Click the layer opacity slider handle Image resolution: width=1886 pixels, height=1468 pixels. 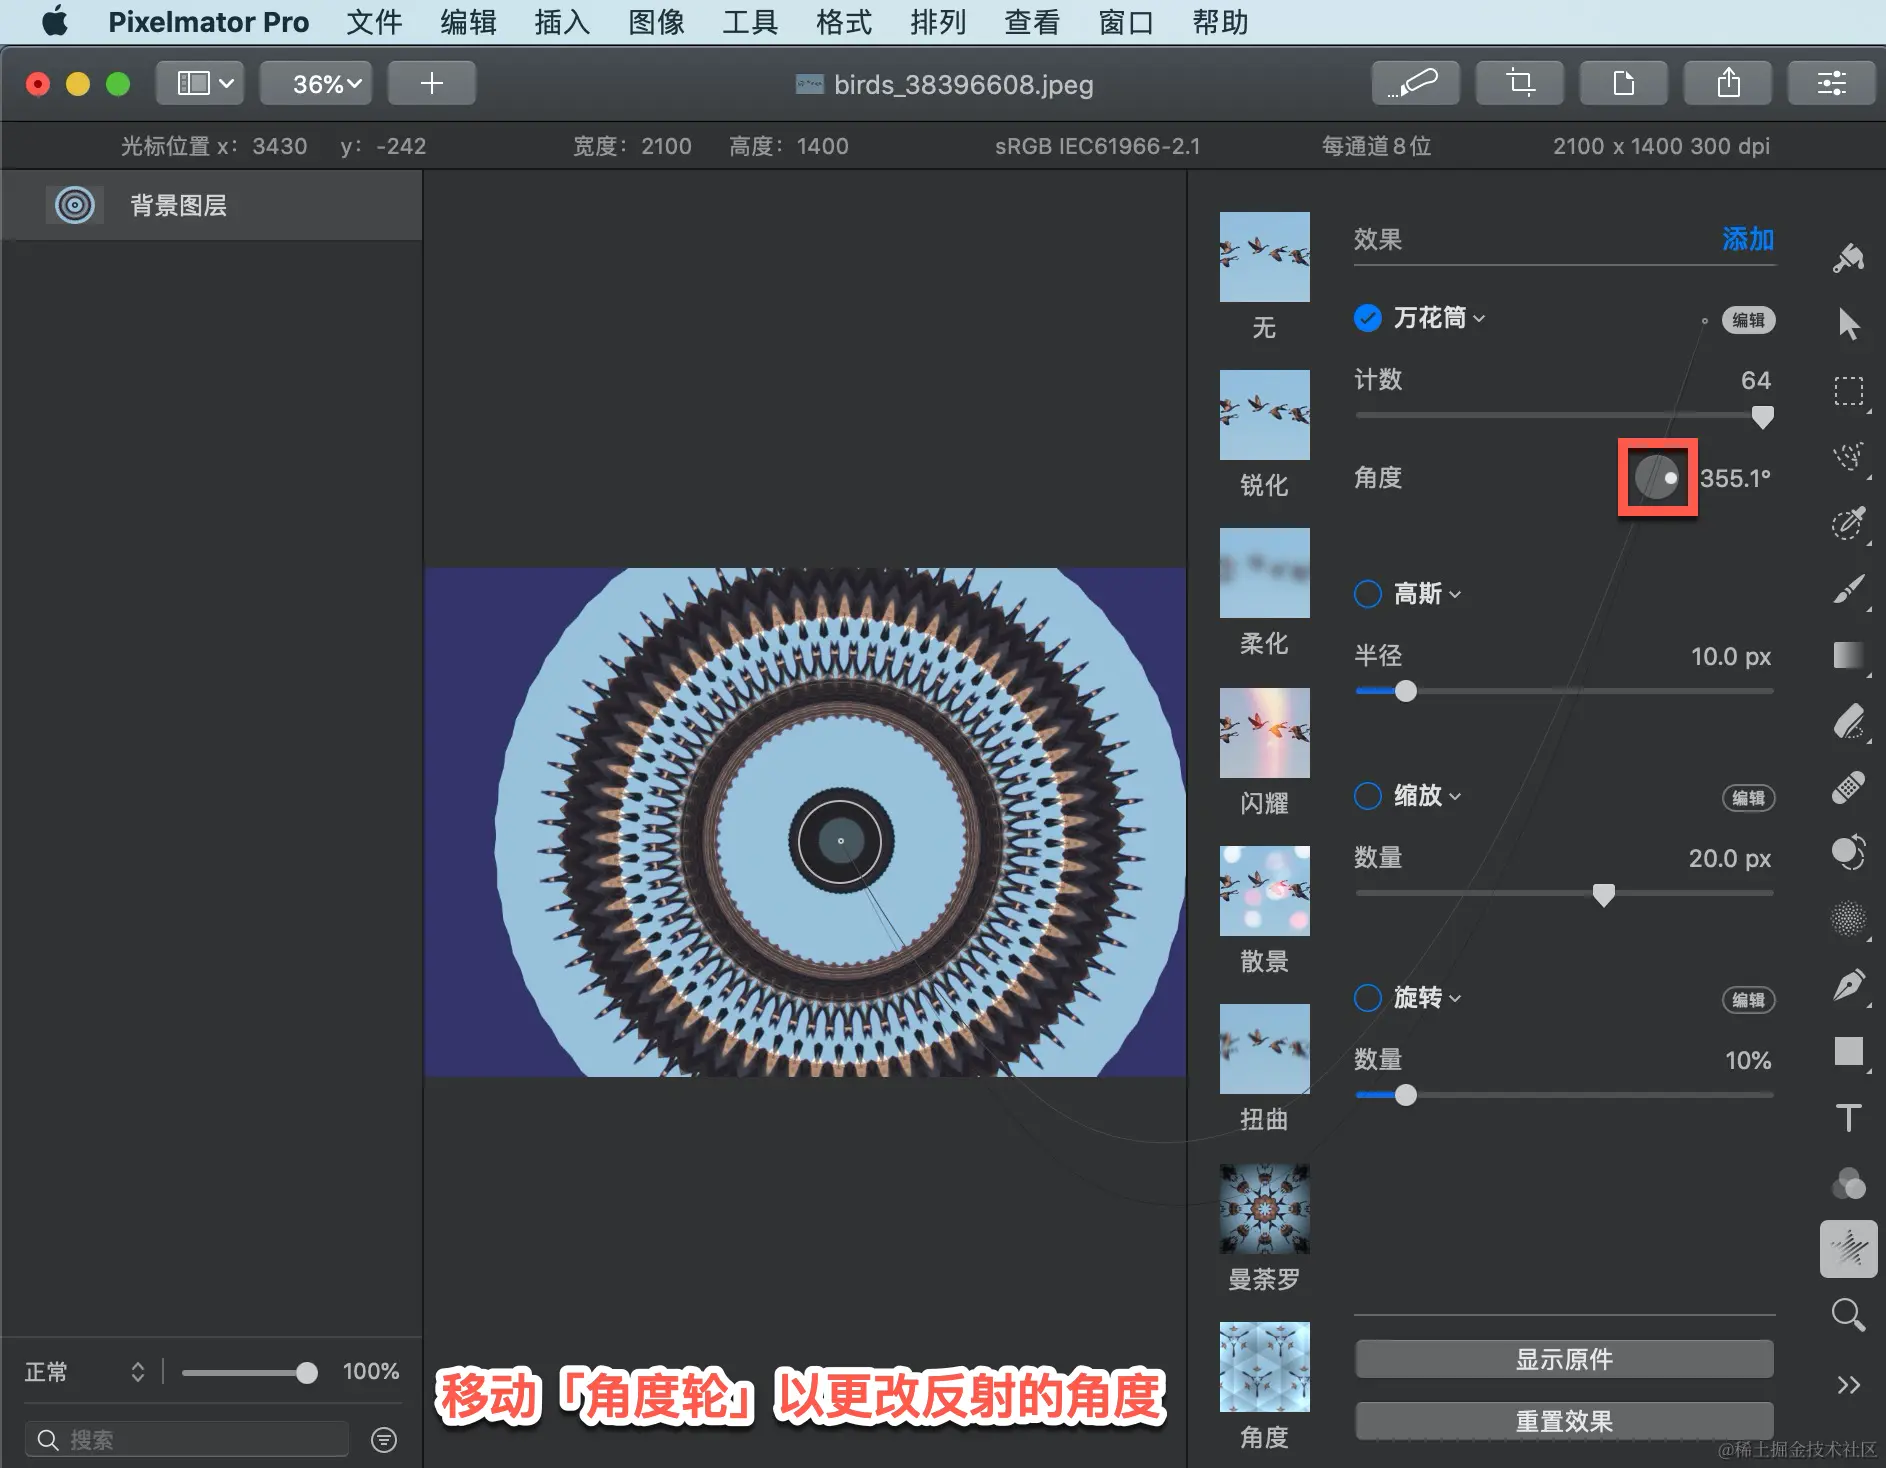[307, 1373]
